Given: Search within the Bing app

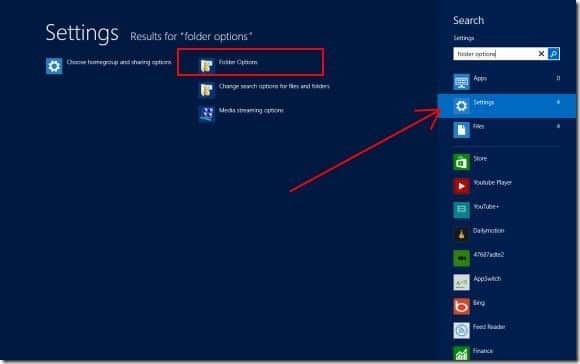Looking at the screenshot, I should tap(469, 306).
